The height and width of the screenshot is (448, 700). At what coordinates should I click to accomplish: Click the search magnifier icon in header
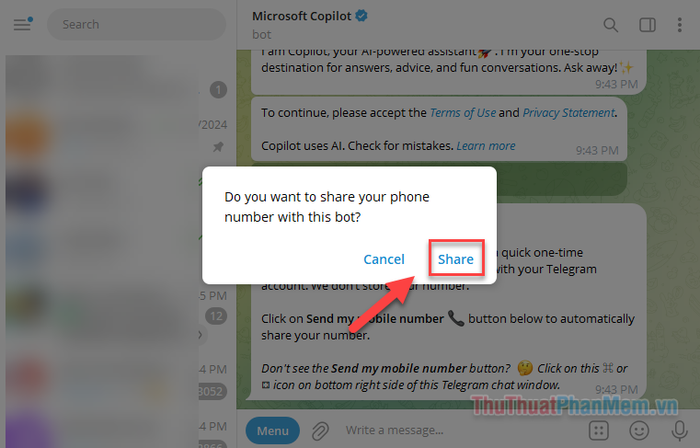tap(610, 25)
